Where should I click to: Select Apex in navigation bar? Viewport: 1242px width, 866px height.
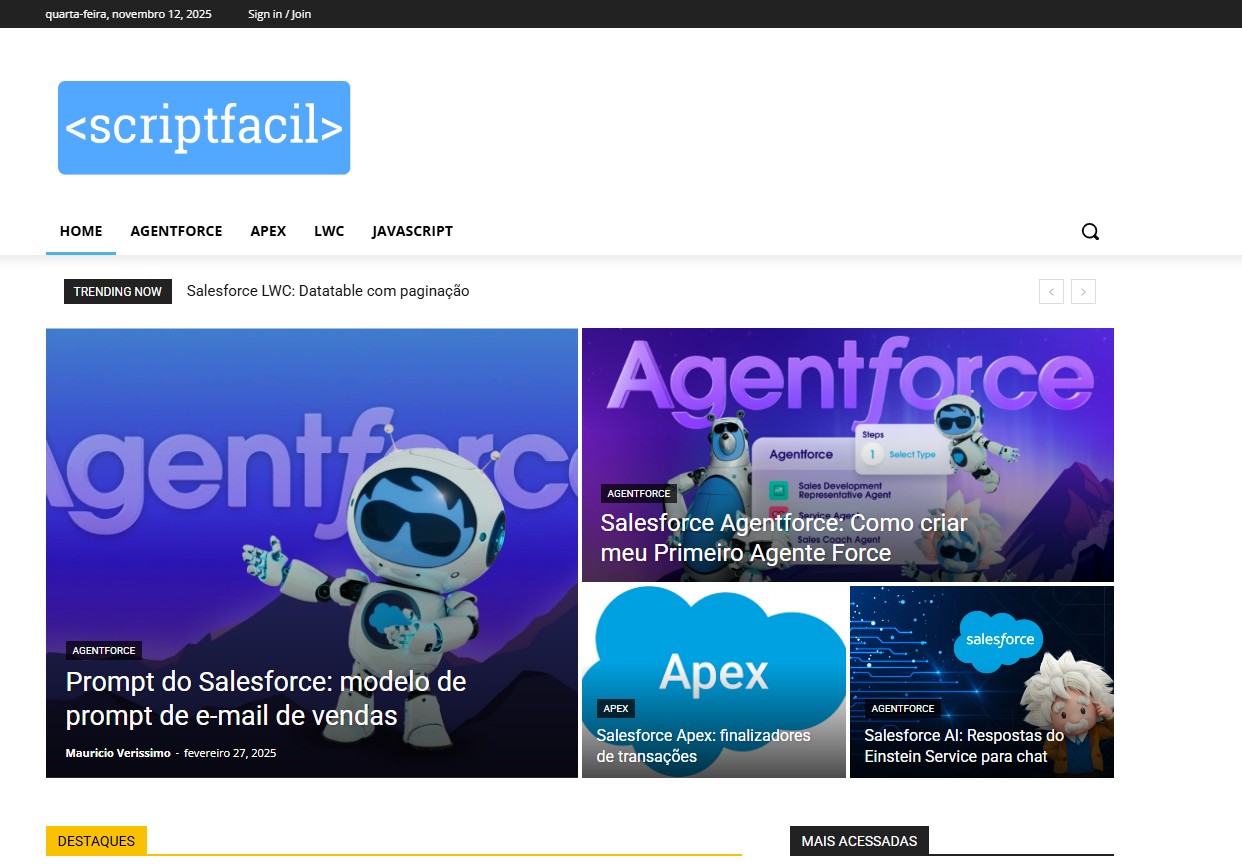click(268, 231)
